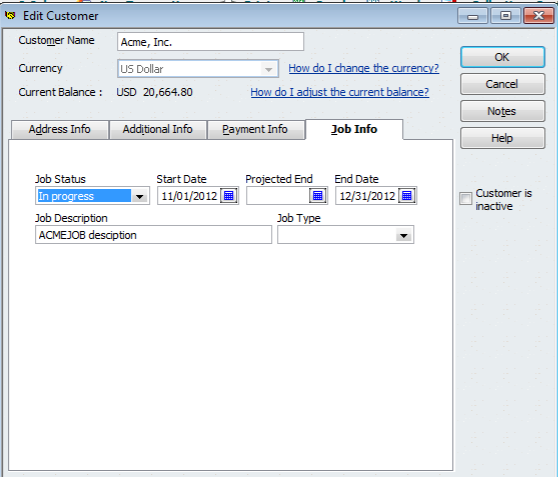Image resolution: width=558 pixels, height=477 pixels.
Task: Click the End Date 12/31/2012 field
Action: point(367,196)
